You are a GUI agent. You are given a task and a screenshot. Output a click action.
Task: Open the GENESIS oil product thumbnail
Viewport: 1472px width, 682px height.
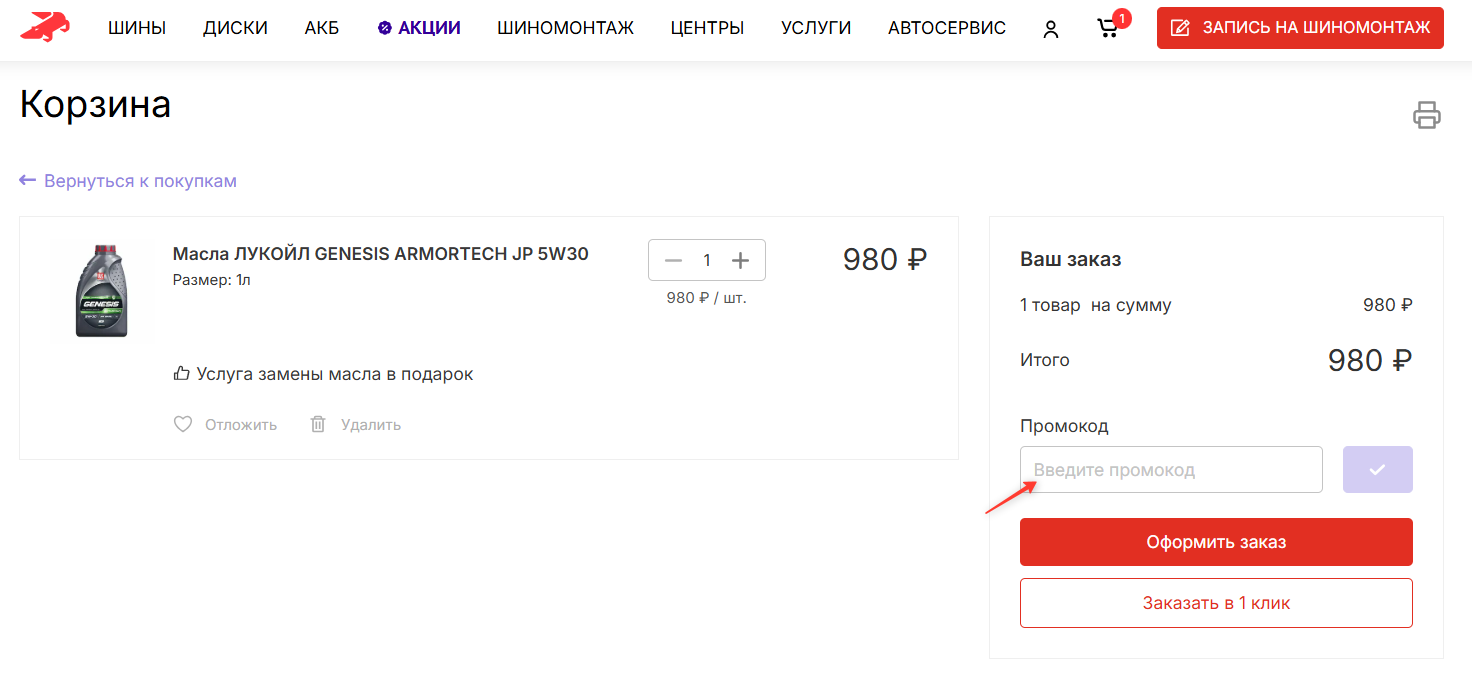[x=101, y=291]
